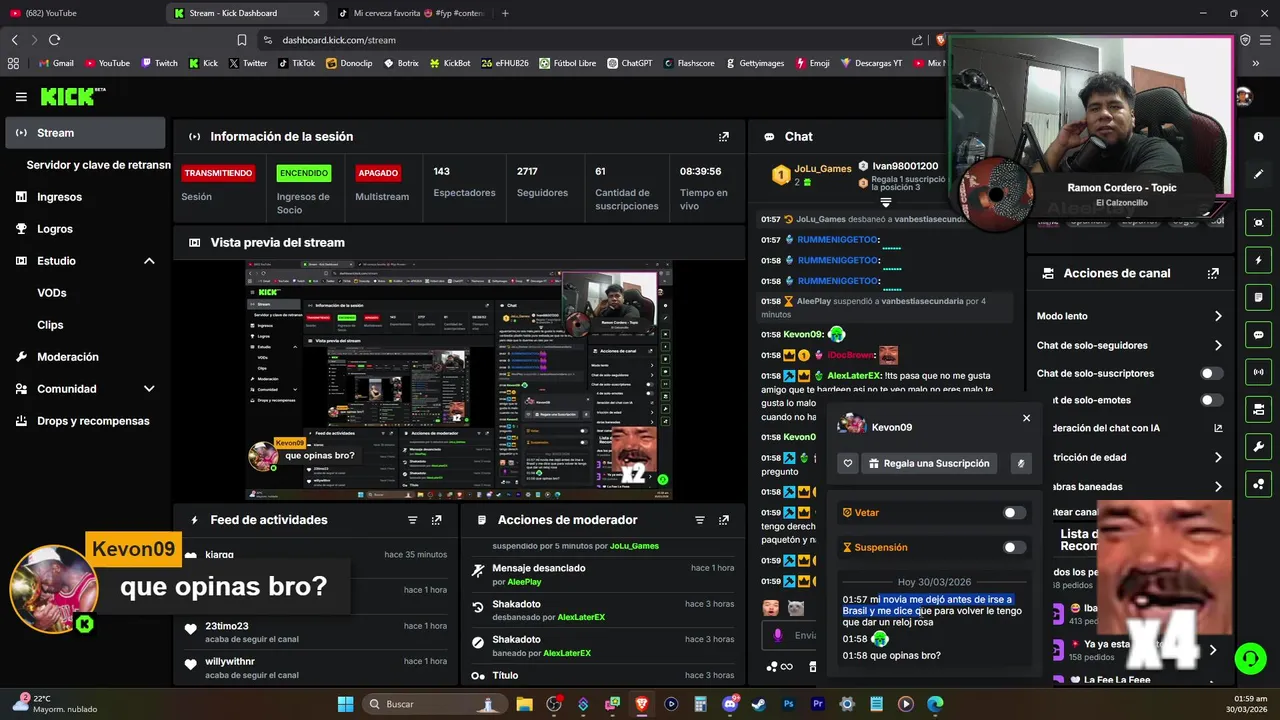
Task: Open a new browser tab
Action: pyautogui.click(x=505, y=13)
